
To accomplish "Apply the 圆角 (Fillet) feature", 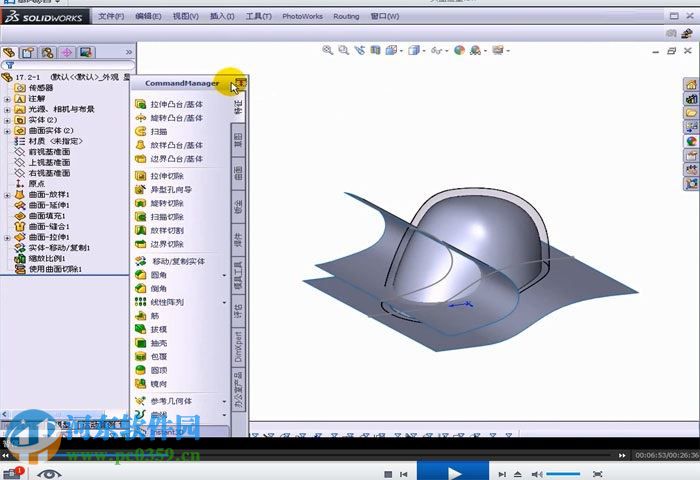I will (151, 275).
